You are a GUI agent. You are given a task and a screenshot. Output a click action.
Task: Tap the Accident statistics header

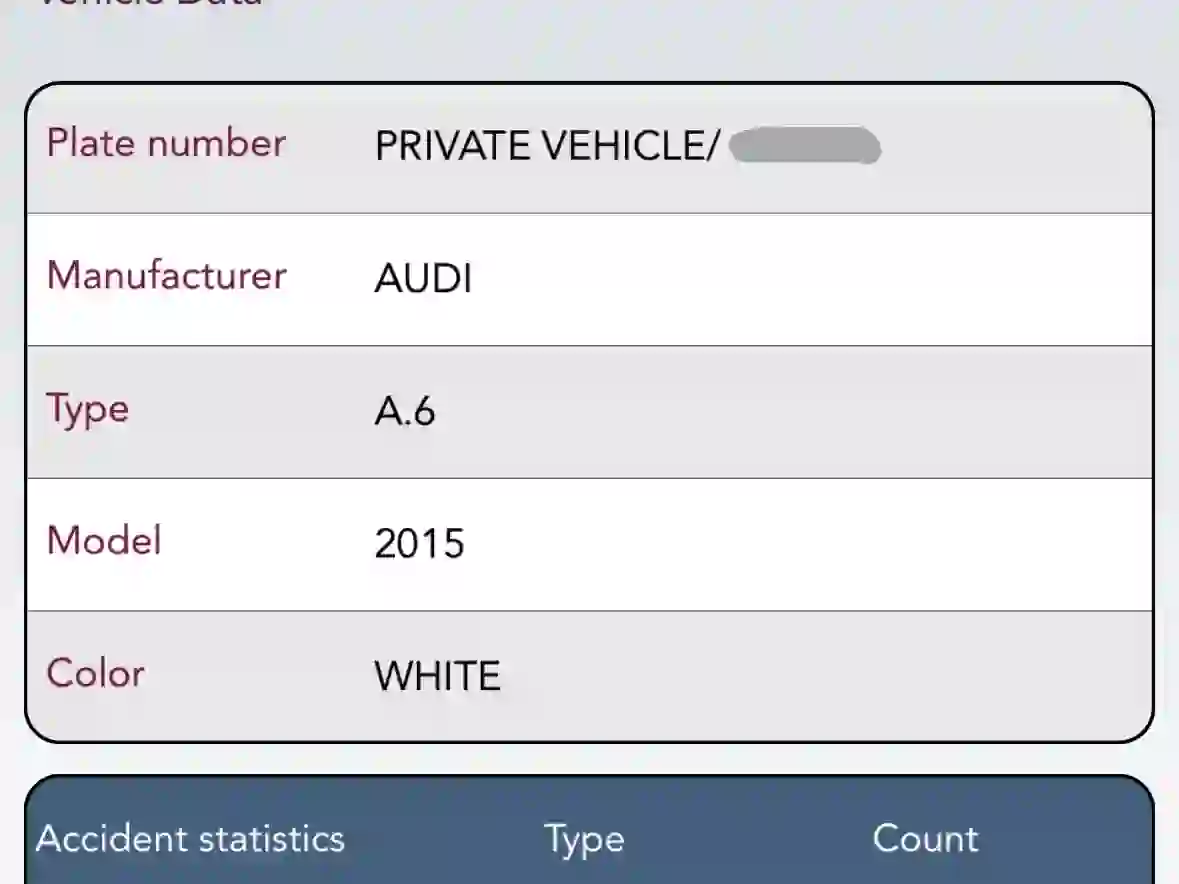[190, 839]
